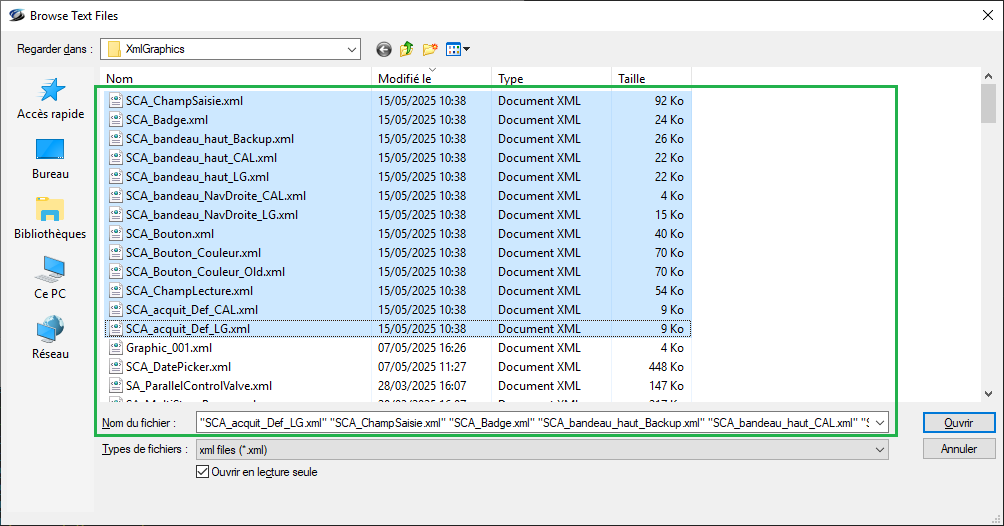
Task: Click the vertical scrollbar down arrow
Action: tap(988, 394)
